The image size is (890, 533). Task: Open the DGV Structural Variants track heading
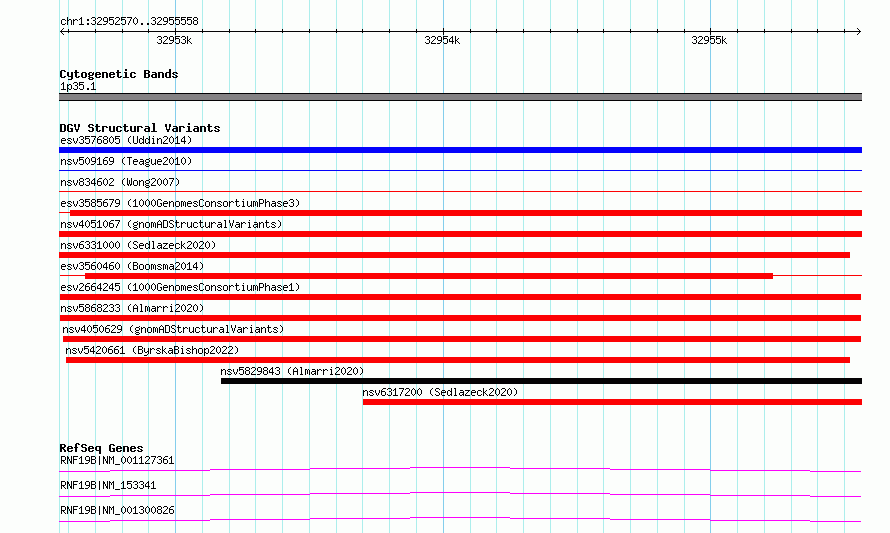(140, 128)
